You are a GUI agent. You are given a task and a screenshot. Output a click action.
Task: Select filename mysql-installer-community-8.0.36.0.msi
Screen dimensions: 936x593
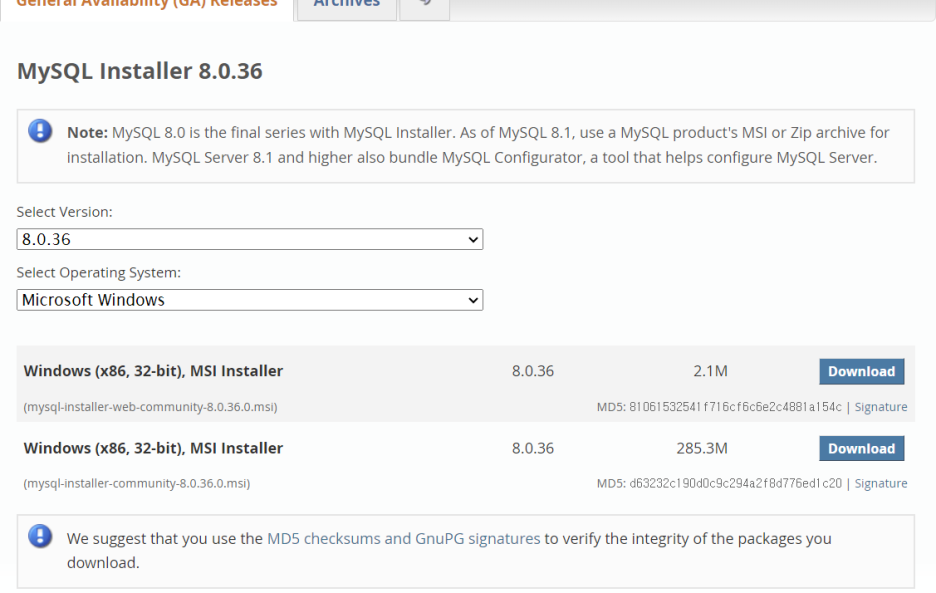click(137, 483)
